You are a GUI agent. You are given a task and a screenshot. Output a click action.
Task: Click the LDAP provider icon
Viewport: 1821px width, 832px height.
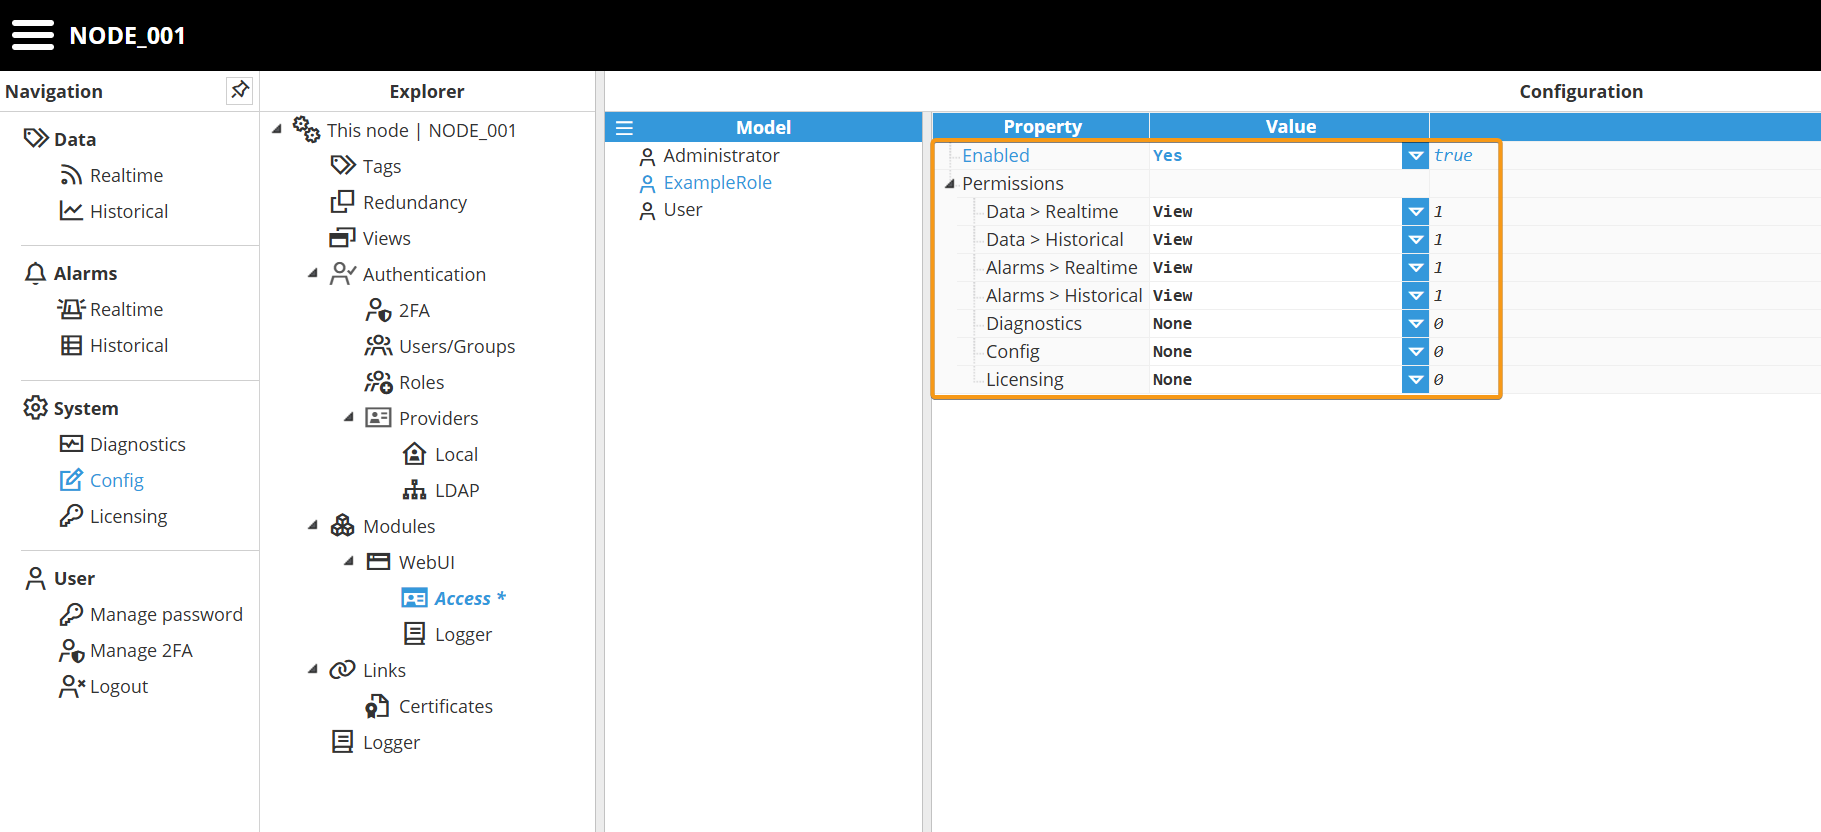tap(414, 490)
